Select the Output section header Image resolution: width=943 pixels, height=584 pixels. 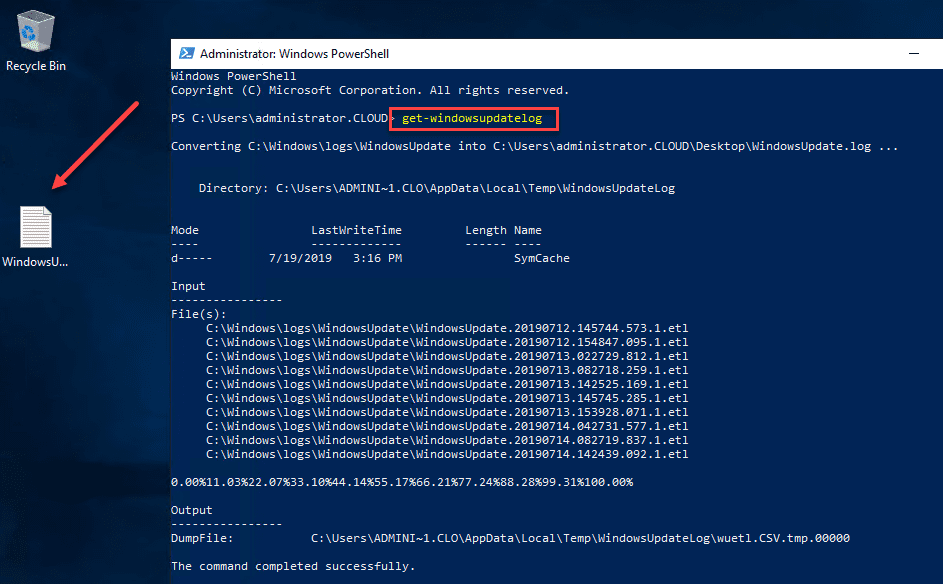[191, 509]
